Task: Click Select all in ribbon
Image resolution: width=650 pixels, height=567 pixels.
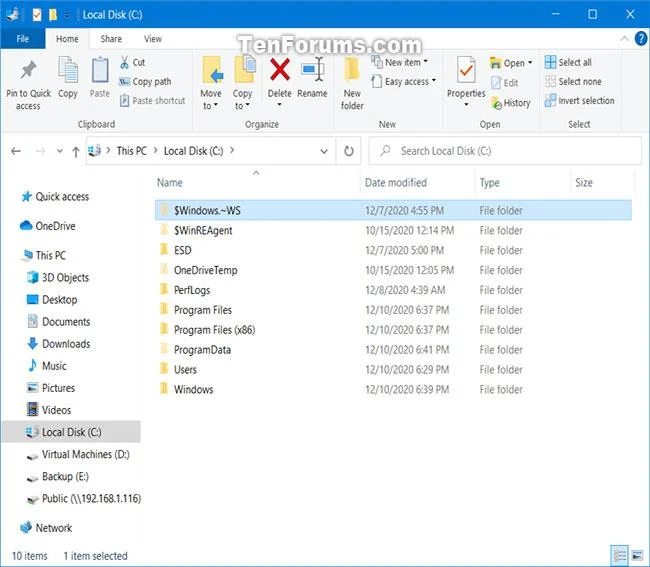Action: coord(568,62)
